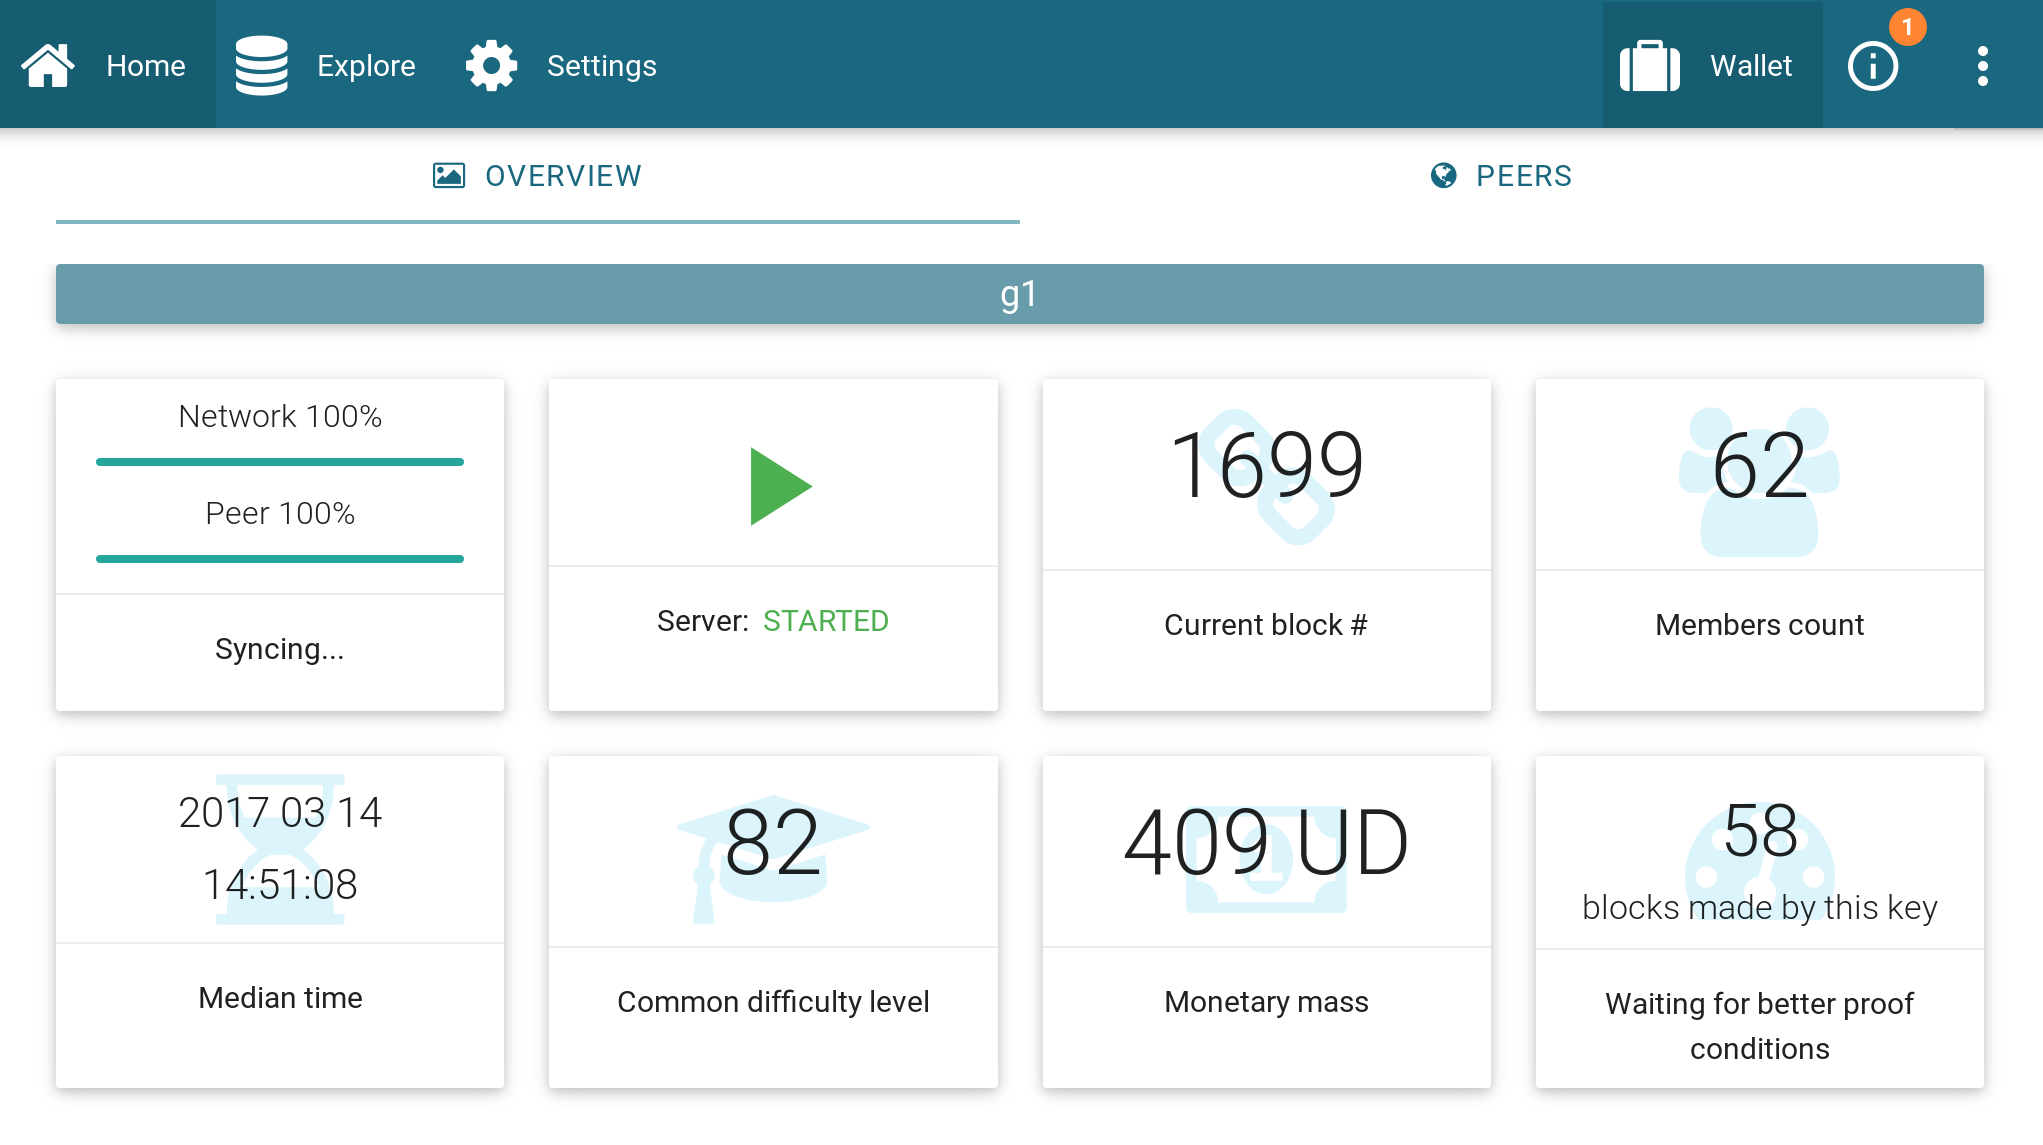The width and height of the screenshot is (2043, 1145).
Task: Click the Current block 1699 card
Action: (x=1266, y=545)
